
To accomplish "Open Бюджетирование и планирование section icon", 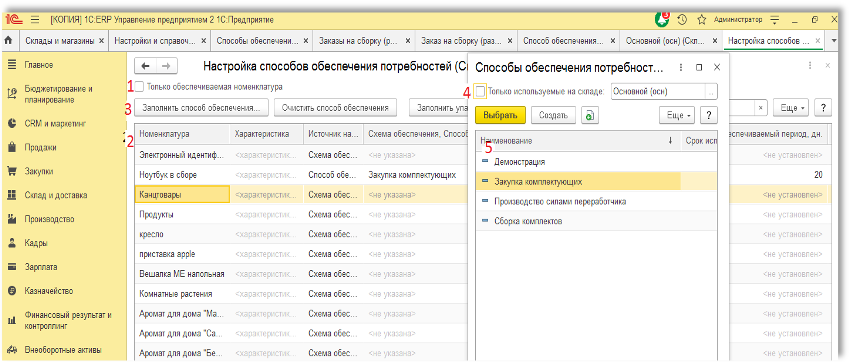I will 12,93.
